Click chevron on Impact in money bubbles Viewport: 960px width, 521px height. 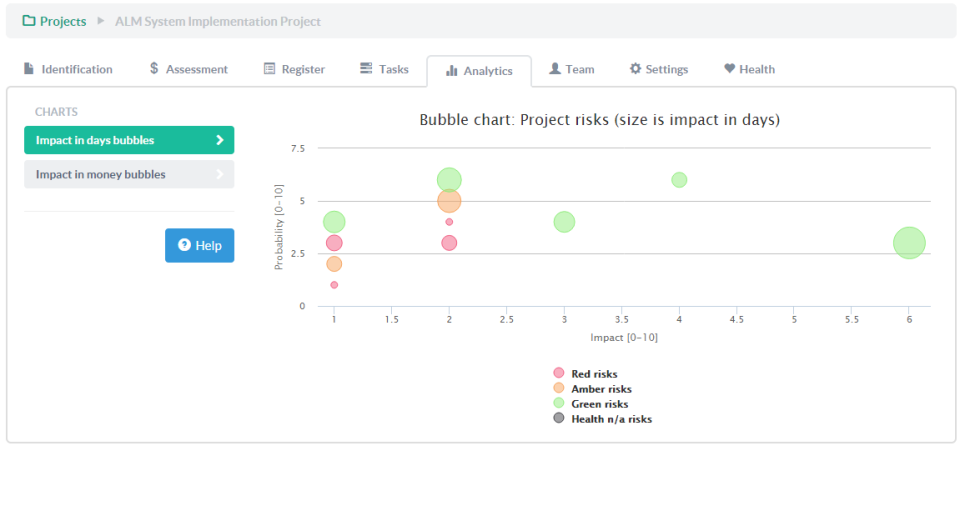[219, 175]
